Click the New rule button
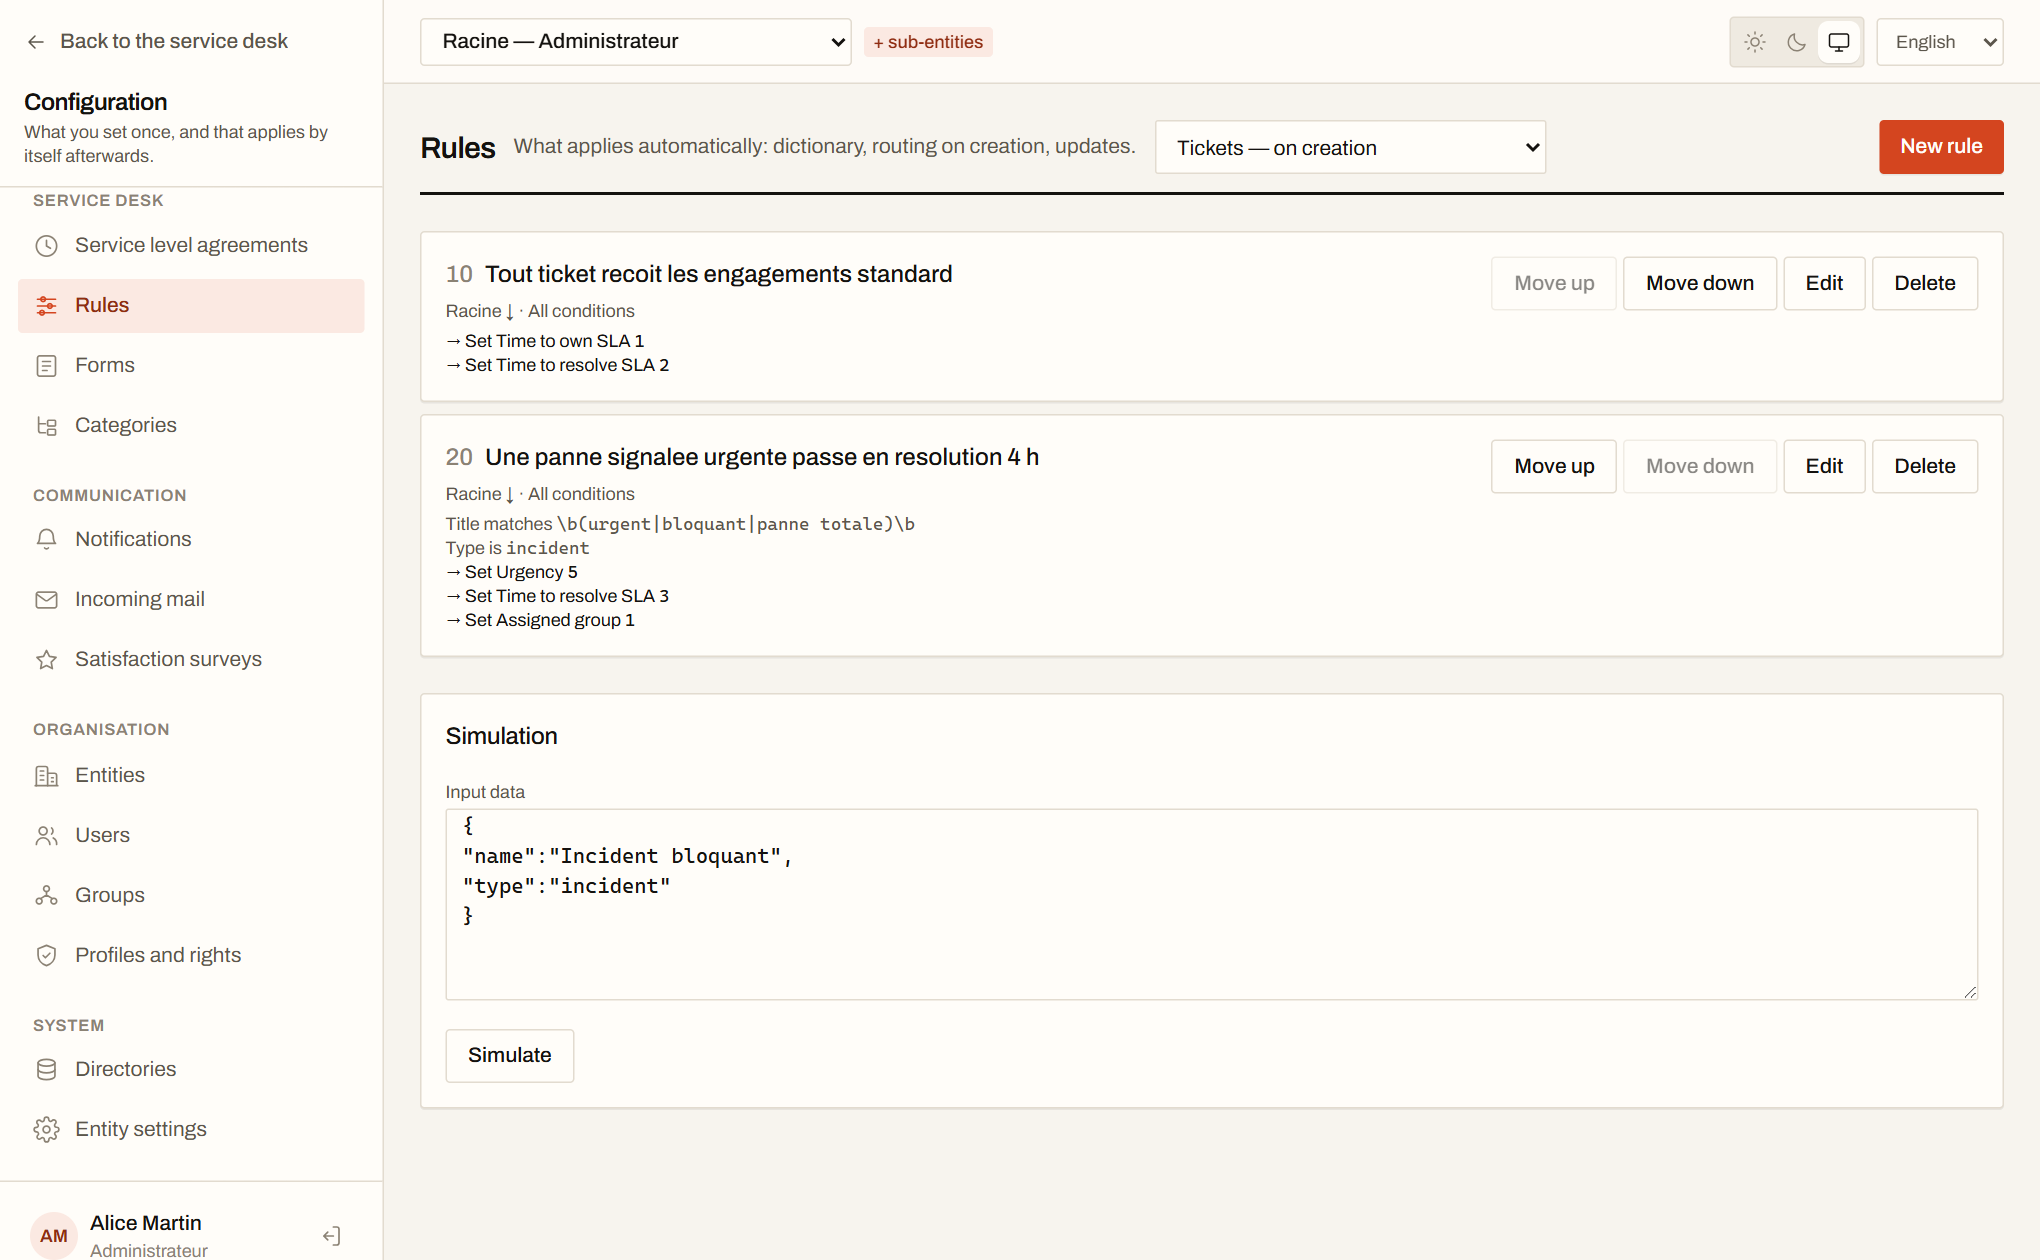2040x1260 pixels. pyautogui.click(x=1941, y=147)
